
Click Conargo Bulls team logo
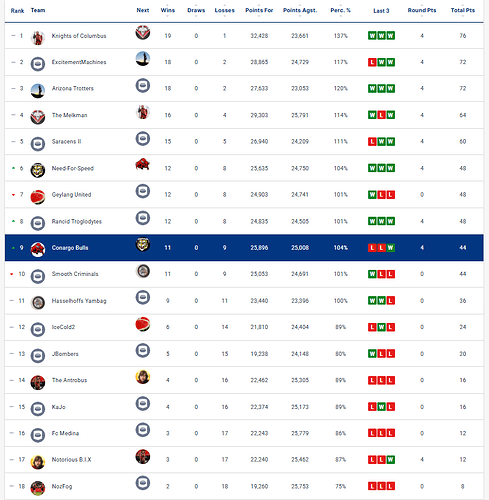point(38,250)
